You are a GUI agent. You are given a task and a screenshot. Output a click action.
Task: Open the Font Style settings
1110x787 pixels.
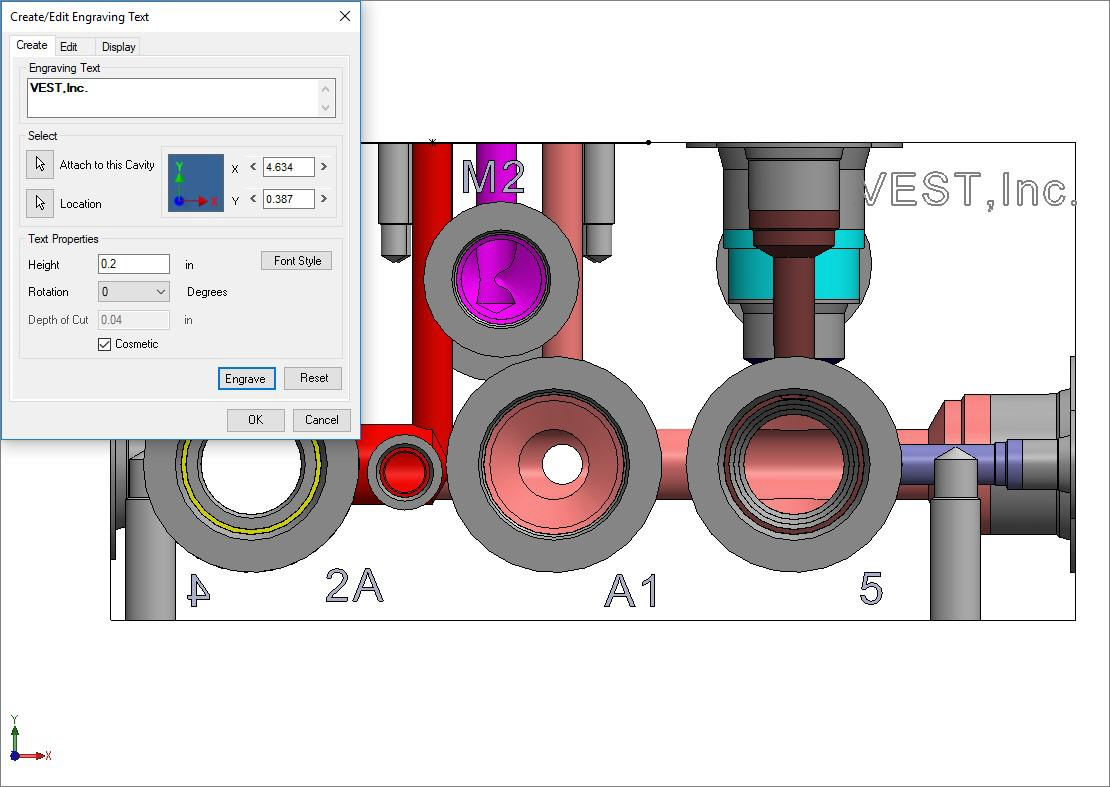coord(297,261)
